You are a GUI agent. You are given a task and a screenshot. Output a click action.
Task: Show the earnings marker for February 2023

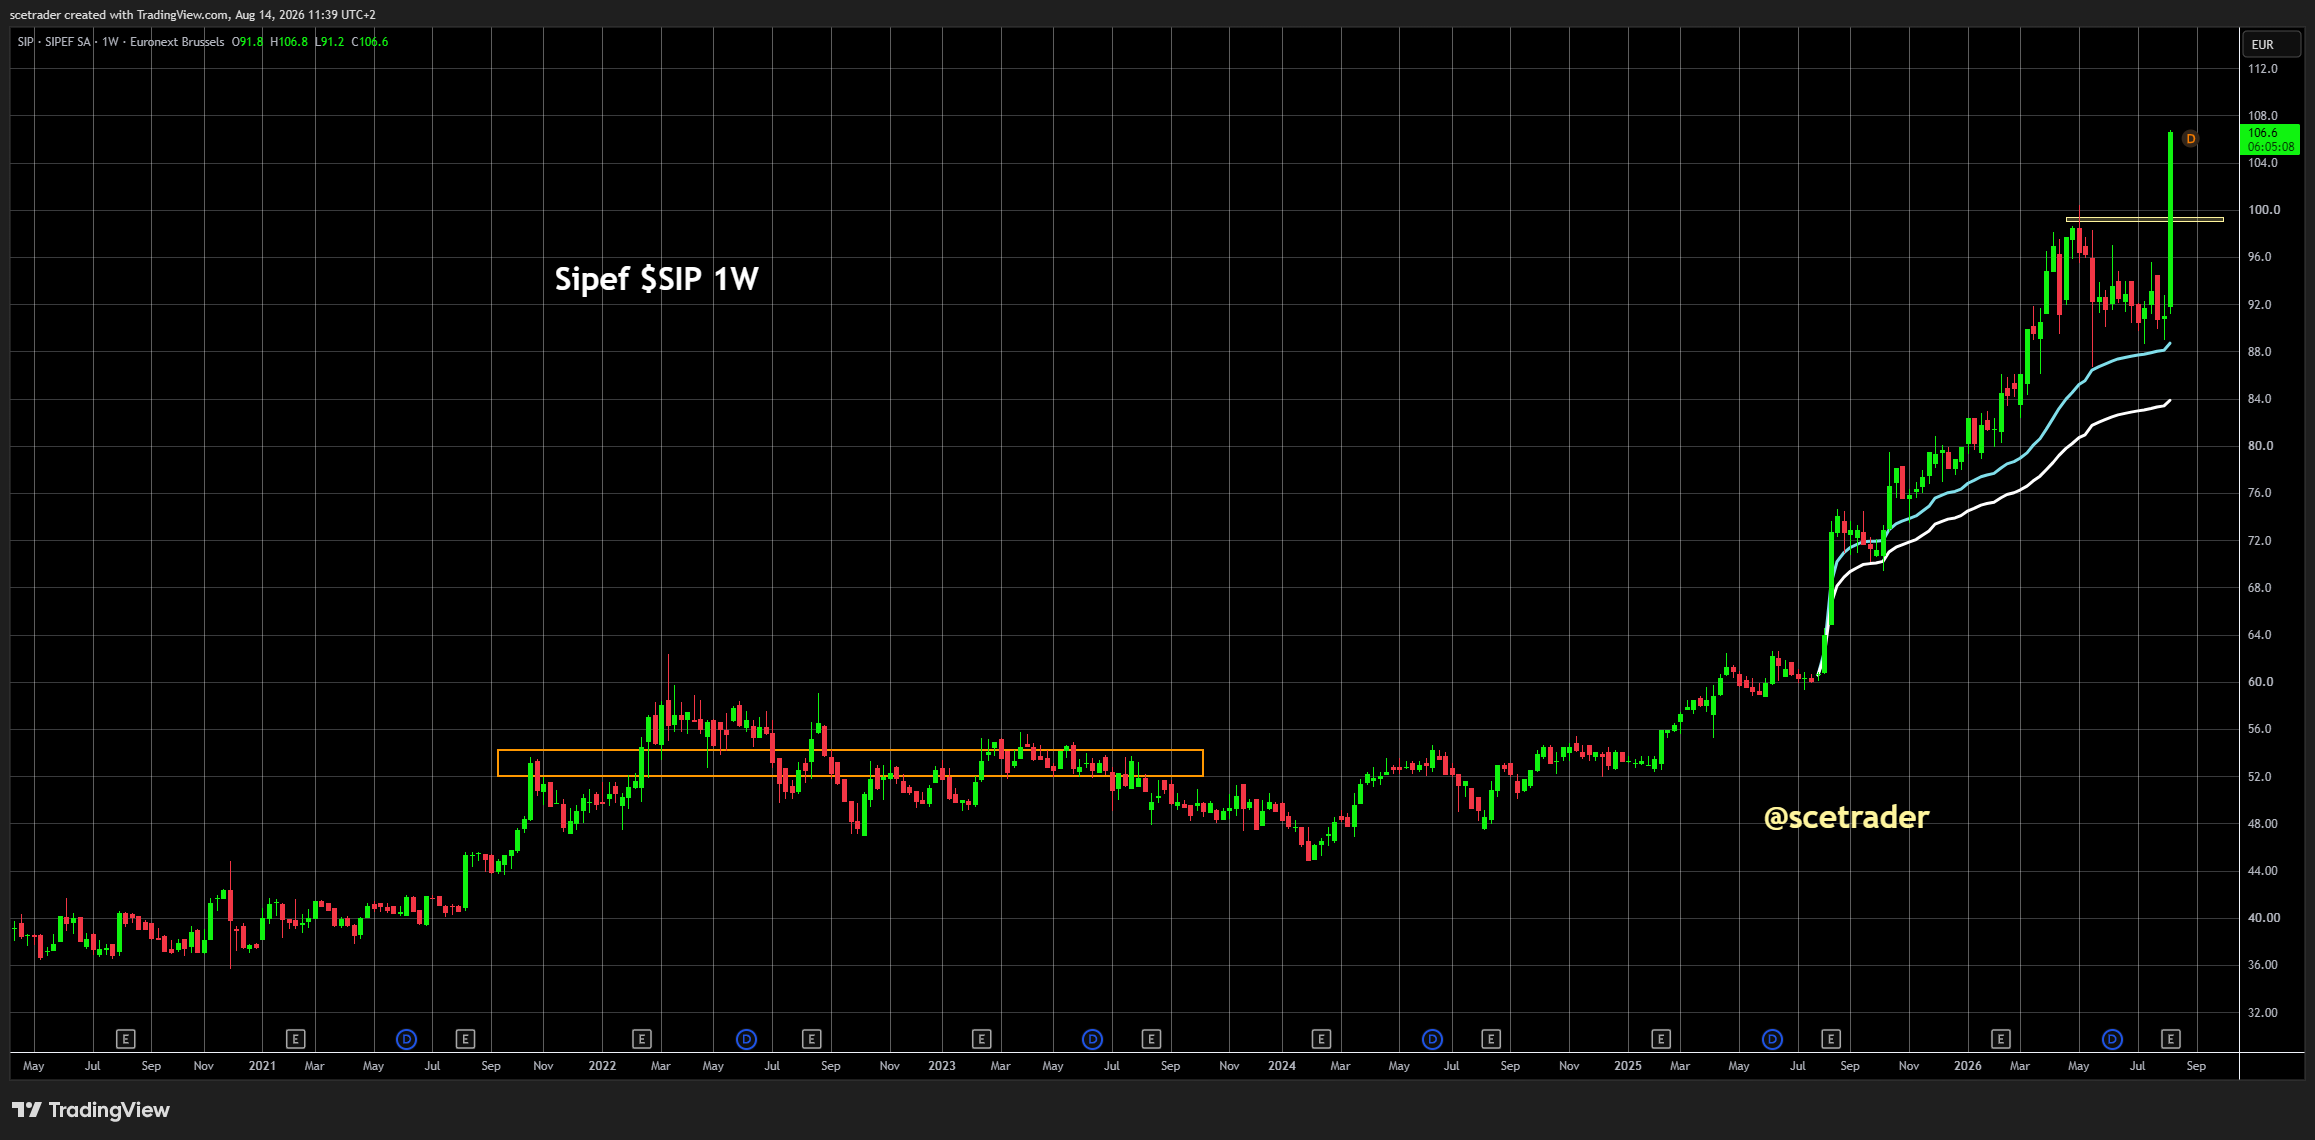(981, 1039)
